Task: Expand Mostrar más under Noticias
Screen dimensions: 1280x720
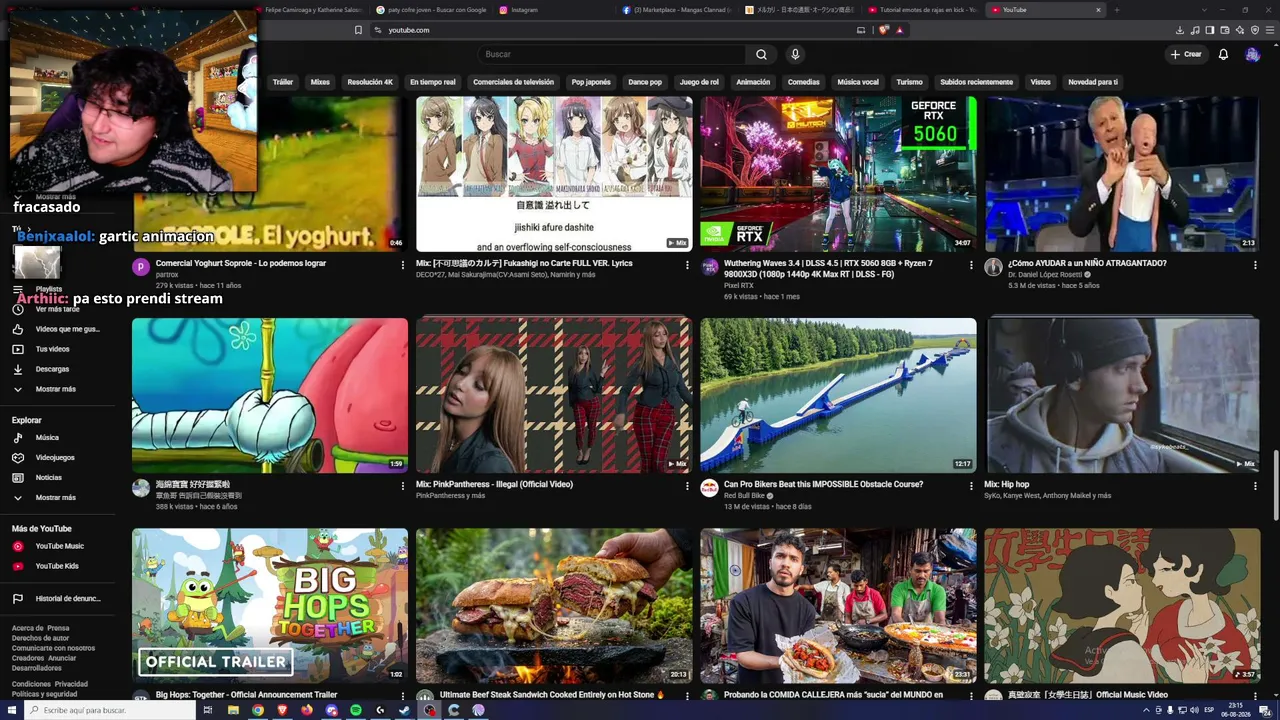Action: coord(56,497)
